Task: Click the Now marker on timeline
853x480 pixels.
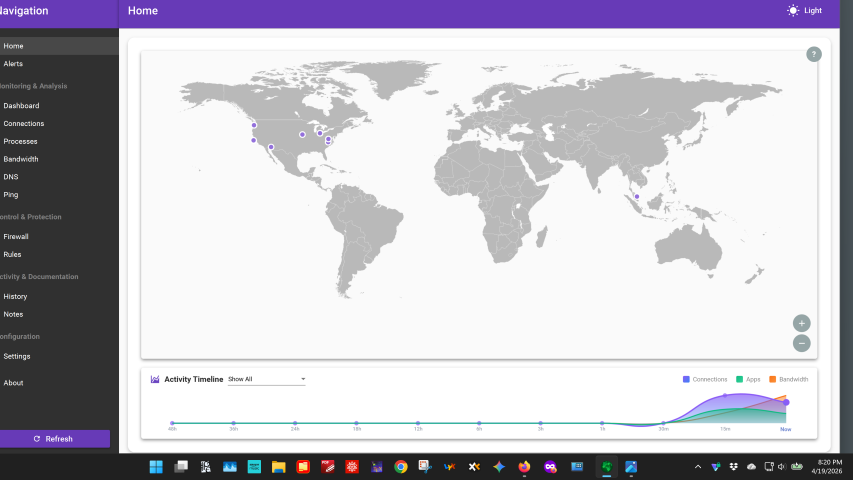Action: tap(785, 429)
